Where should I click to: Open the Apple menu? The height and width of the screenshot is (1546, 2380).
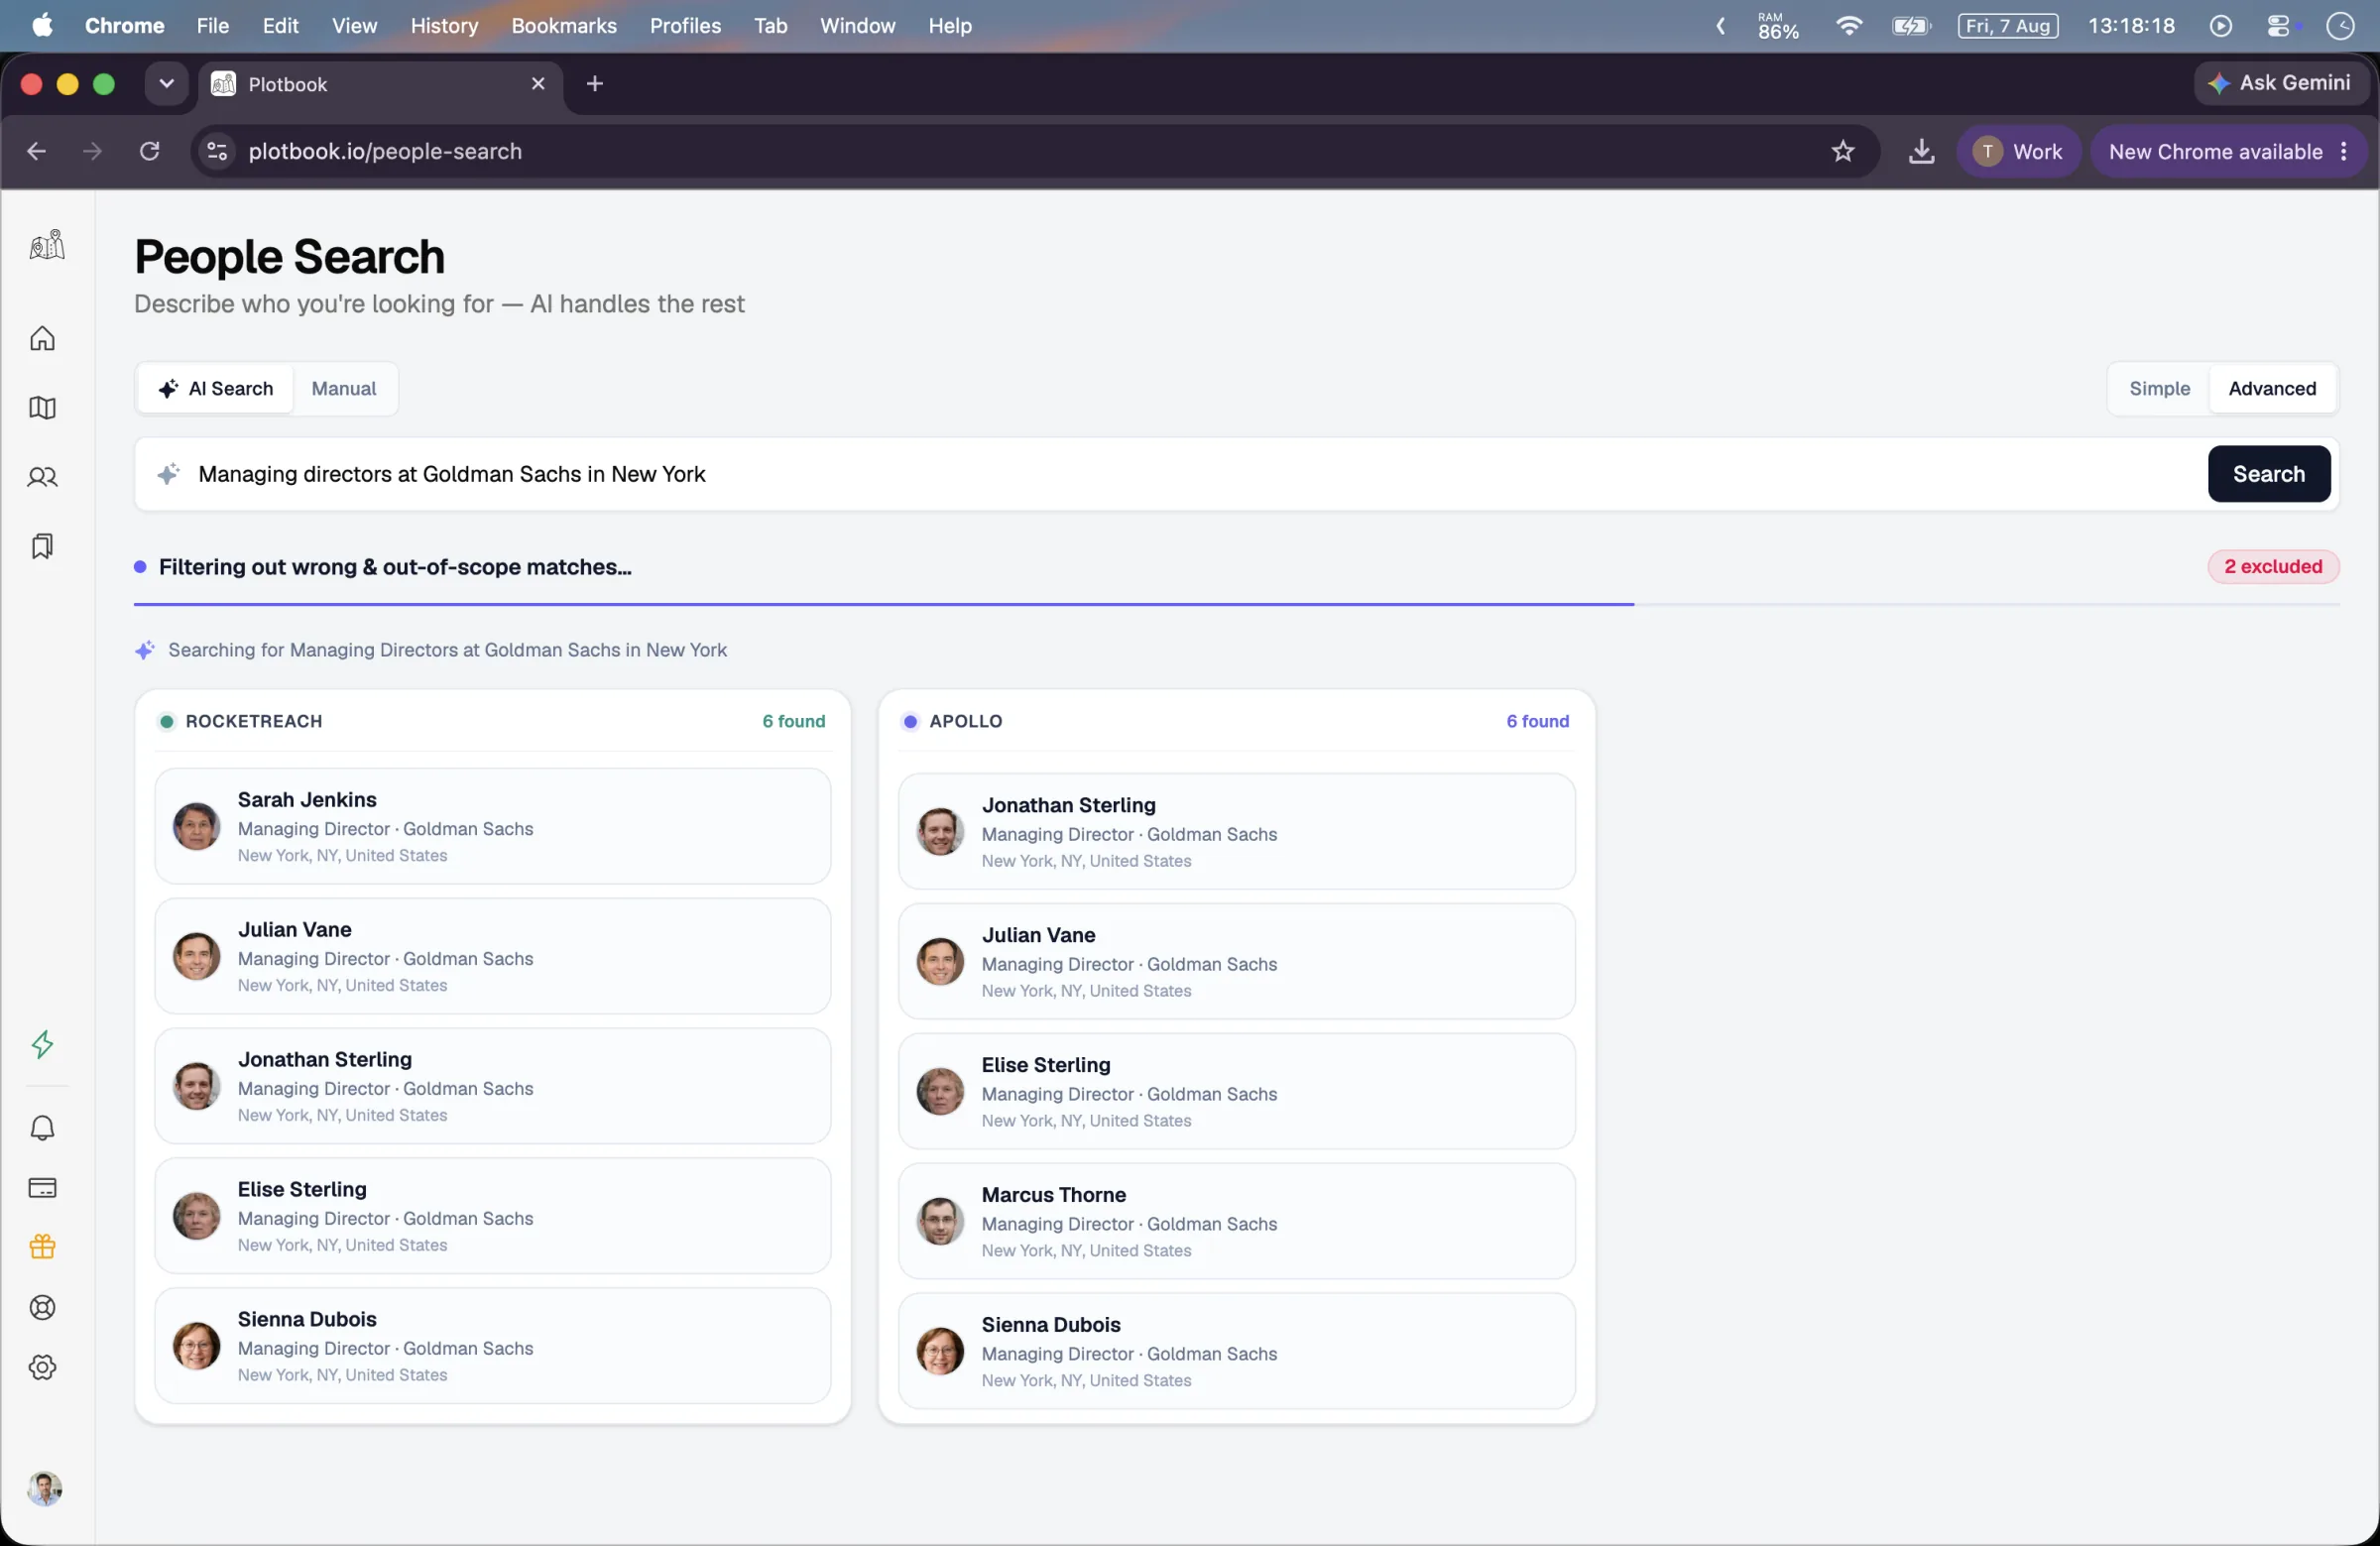[x=42, y=25]
